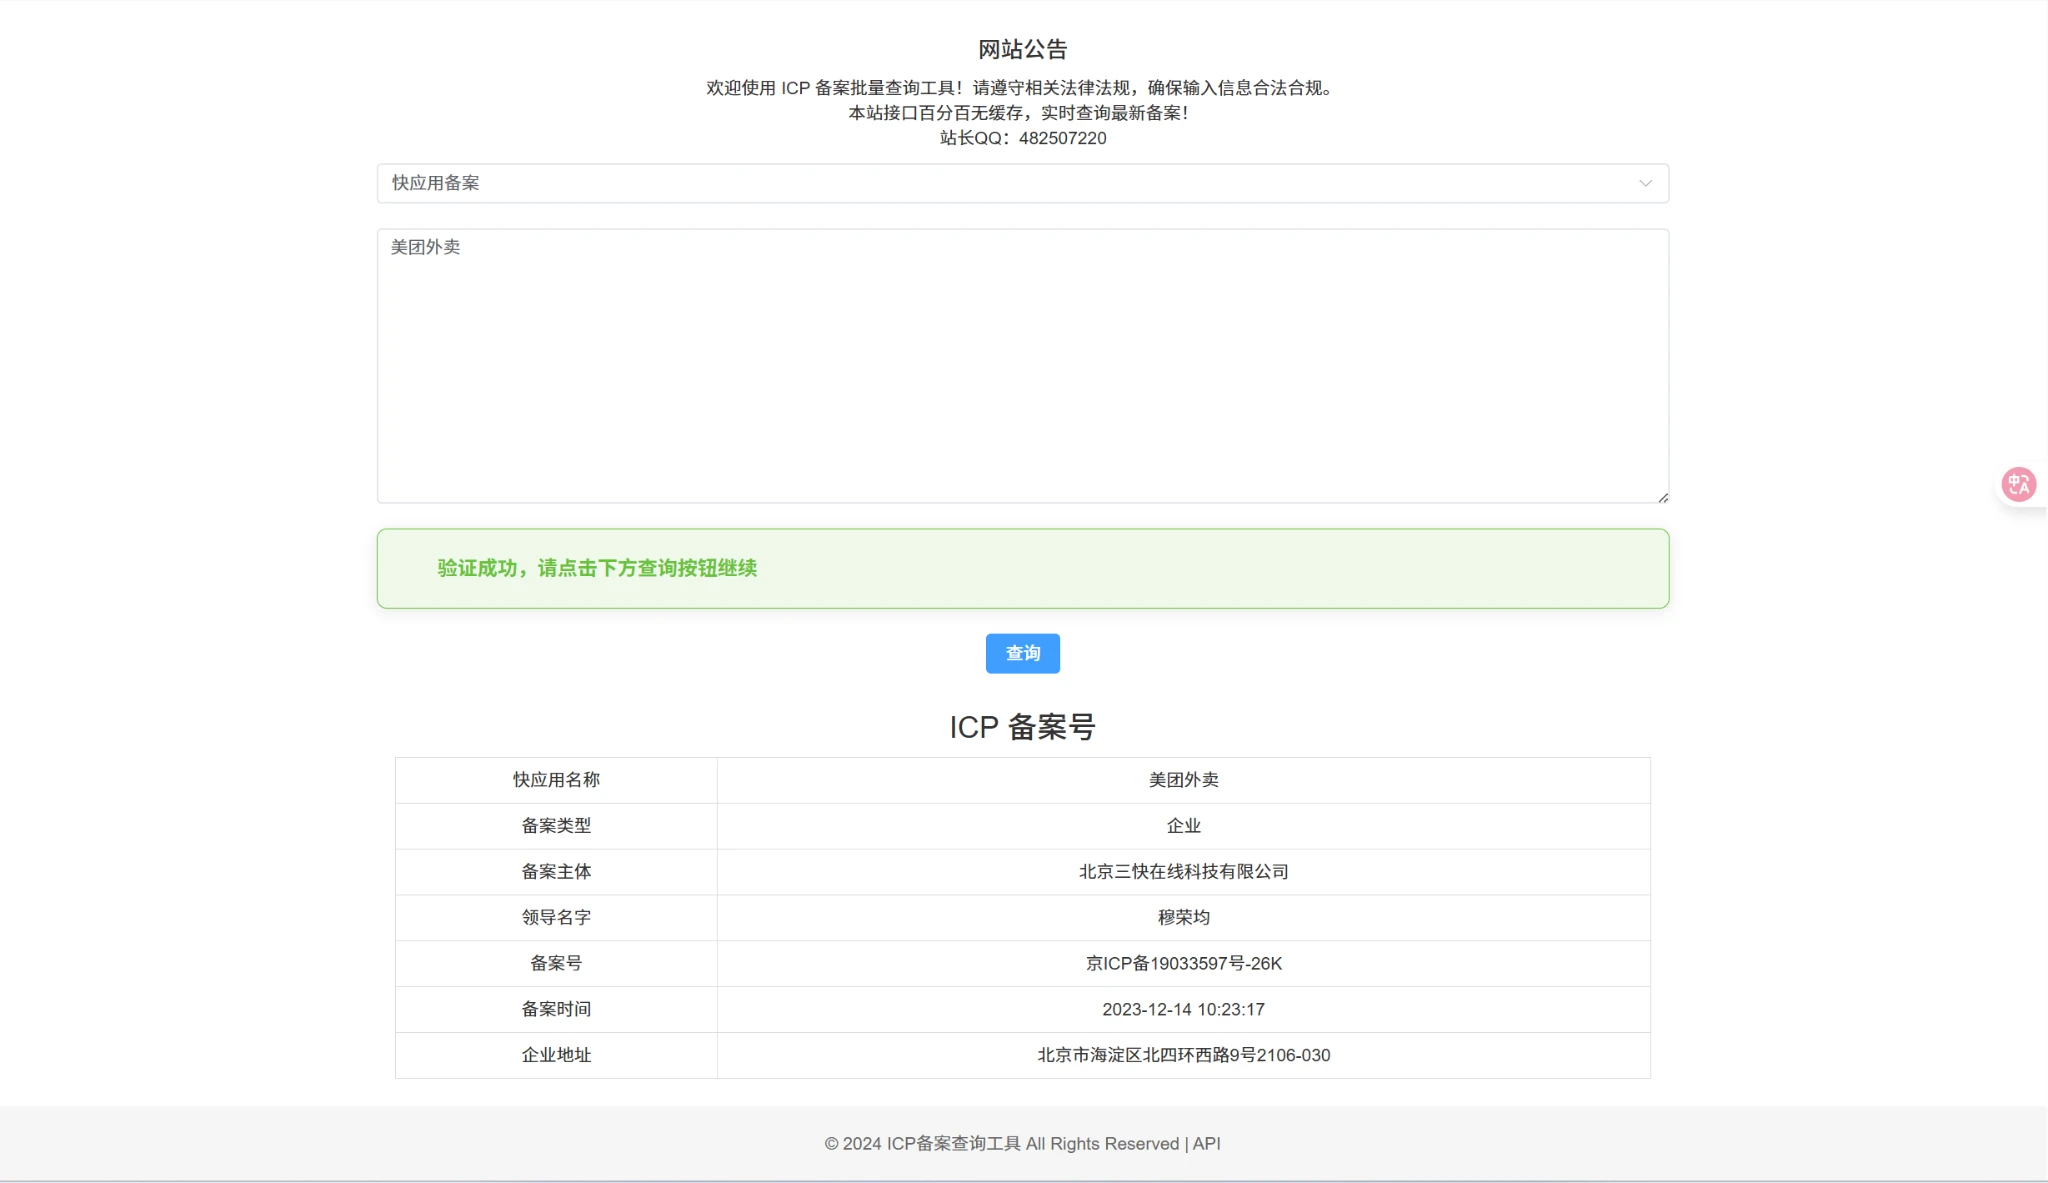Click the floating translate icon on the right edge
Image resolution: width=2048 pixels, height=1183 pixels.
pos(2018,485)
